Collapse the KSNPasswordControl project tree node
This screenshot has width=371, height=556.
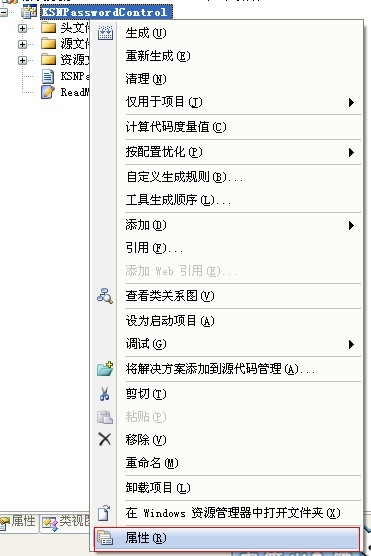tap(4, 12)
